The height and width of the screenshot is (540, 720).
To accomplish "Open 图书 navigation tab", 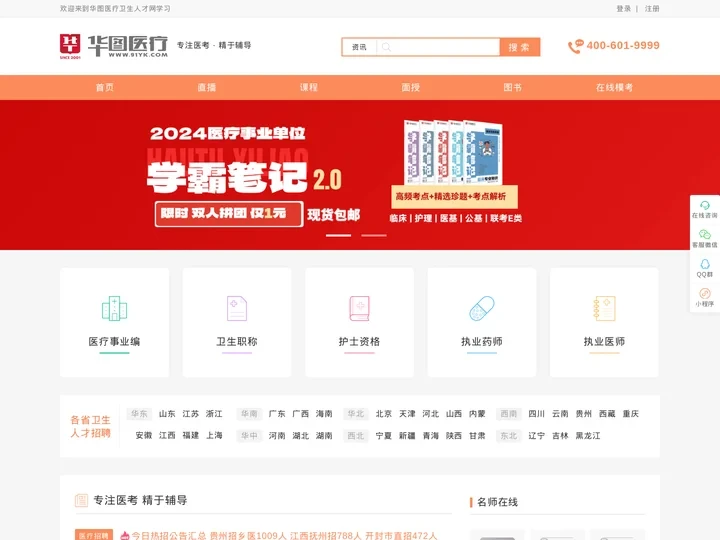I will 512,87.
